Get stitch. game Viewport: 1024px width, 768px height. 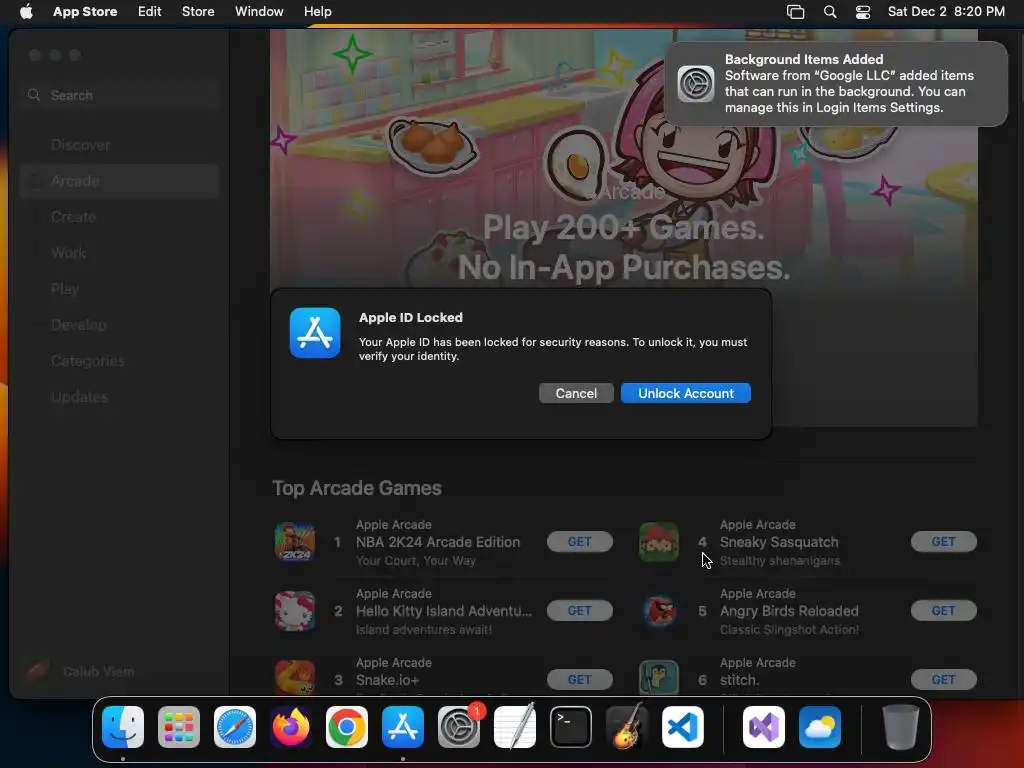(943, 680)
